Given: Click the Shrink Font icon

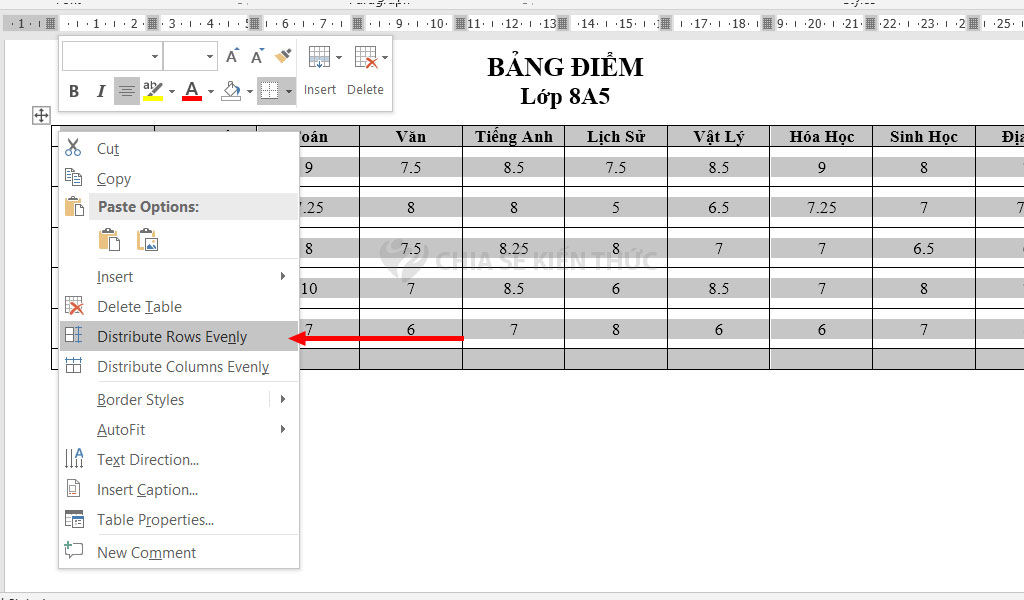Looking at the screenshot, I should (259, 57).
